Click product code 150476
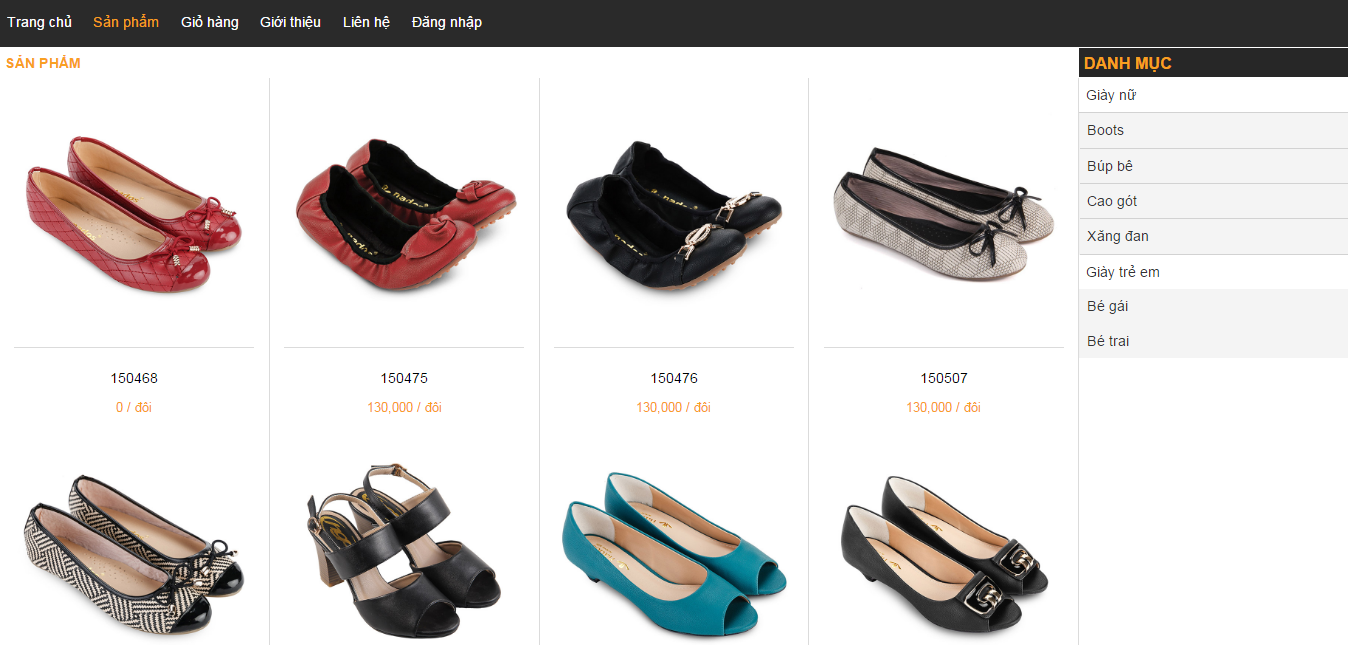The width and height of the screenshot is (1348, 645). 674,378
